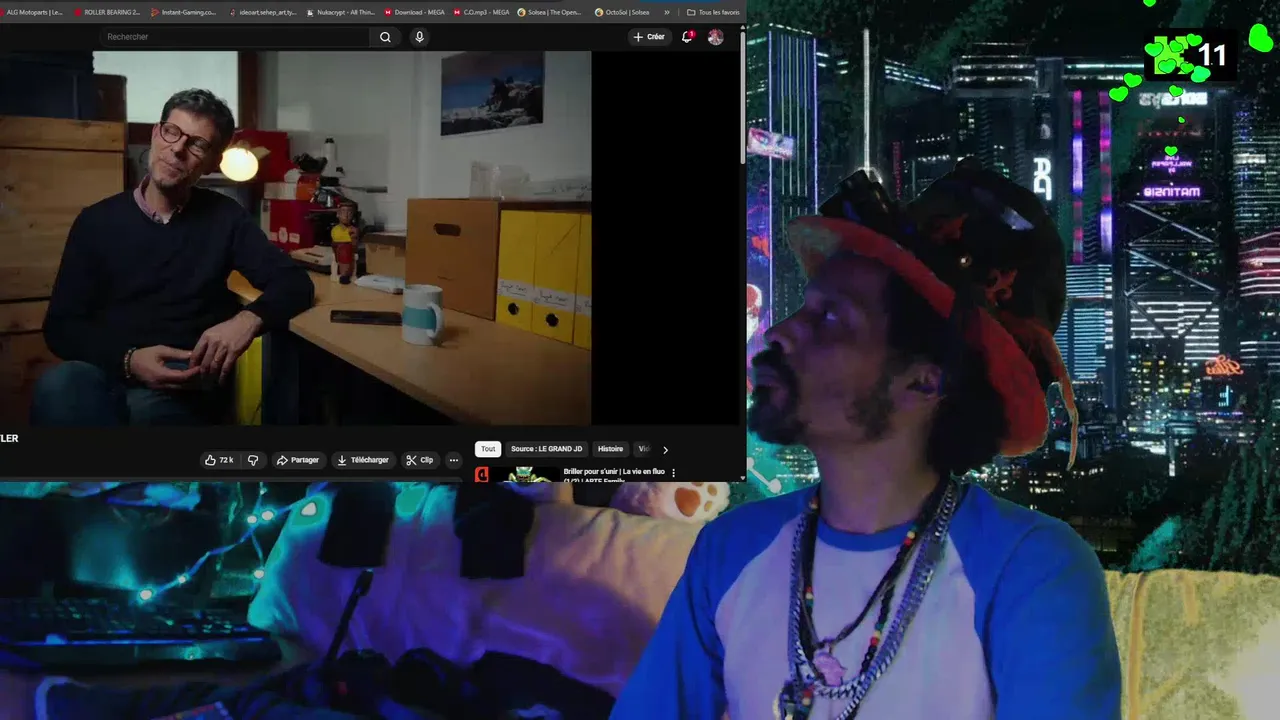Screen dimensions: 1280x720
Task: Activate voice search microphone
Action: 419,37
